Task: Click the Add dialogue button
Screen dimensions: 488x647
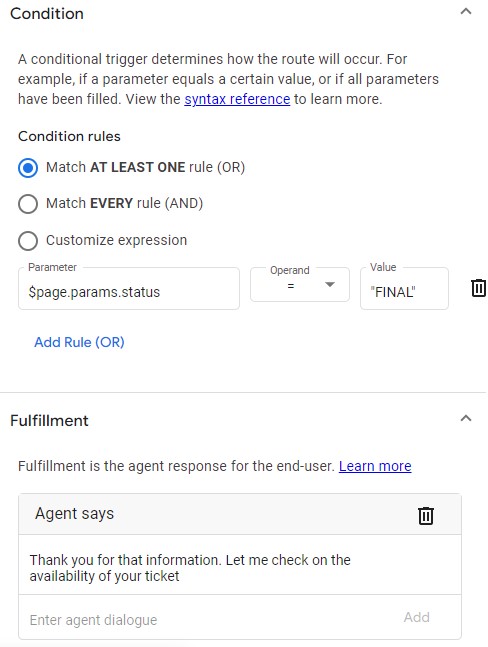Action: (417, 617)
